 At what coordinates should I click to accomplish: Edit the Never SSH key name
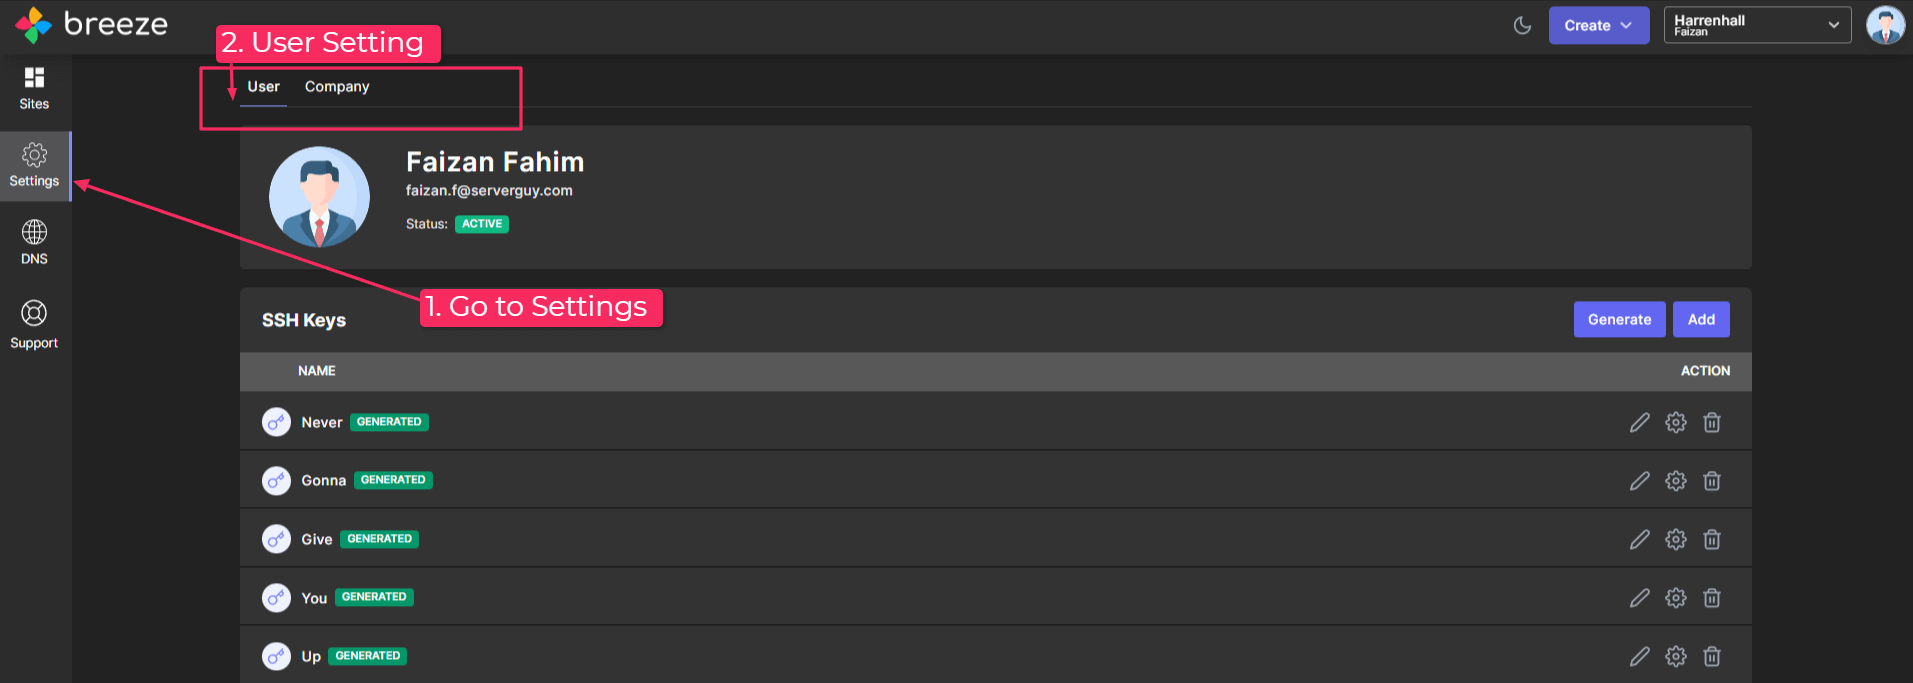(x=1639, y=423)
